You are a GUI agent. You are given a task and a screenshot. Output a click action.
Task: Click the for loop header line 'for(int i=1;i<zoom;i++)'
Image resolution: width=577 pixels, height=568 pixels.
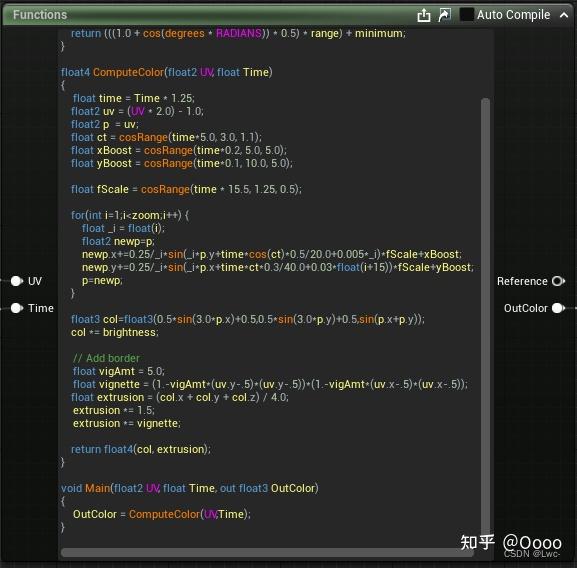[130, 215]
